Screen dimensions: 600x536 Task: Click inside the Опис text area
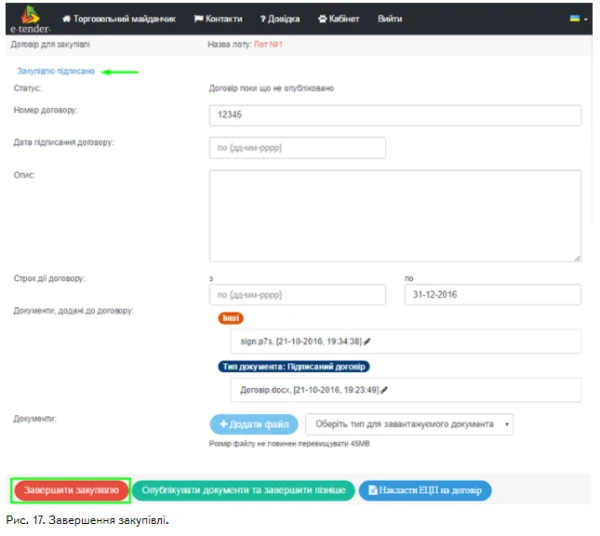[x=395, y=215]
